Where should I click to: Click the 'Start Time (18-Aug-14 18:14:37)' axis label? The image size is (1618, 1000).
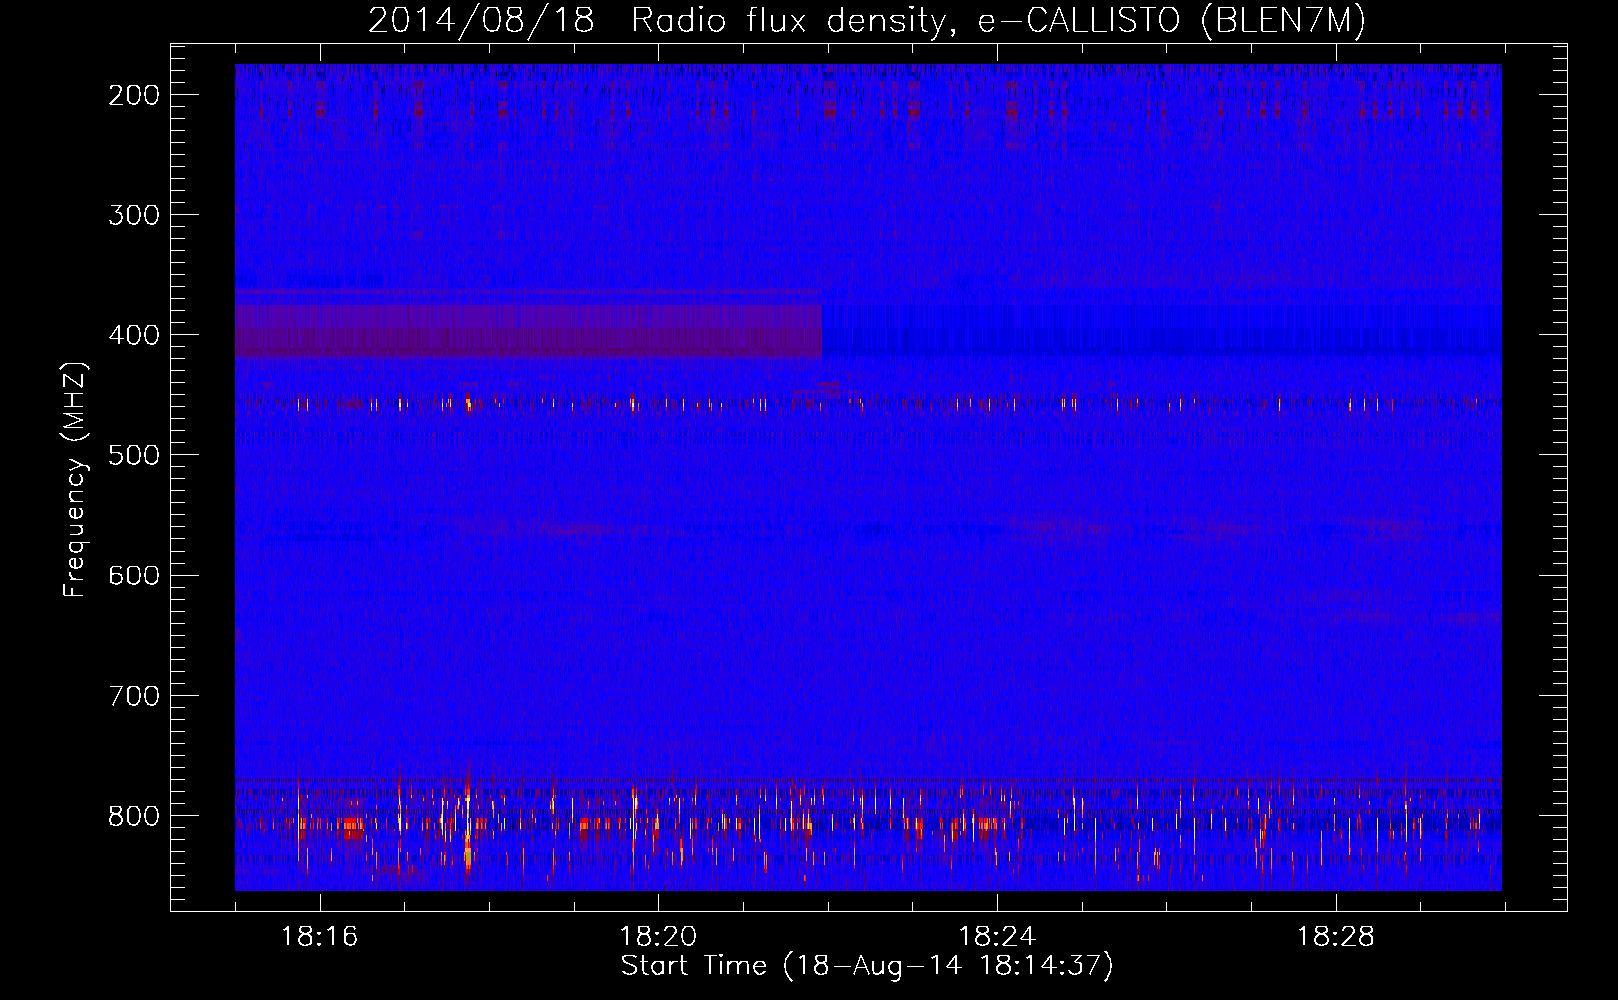(867, 966)
